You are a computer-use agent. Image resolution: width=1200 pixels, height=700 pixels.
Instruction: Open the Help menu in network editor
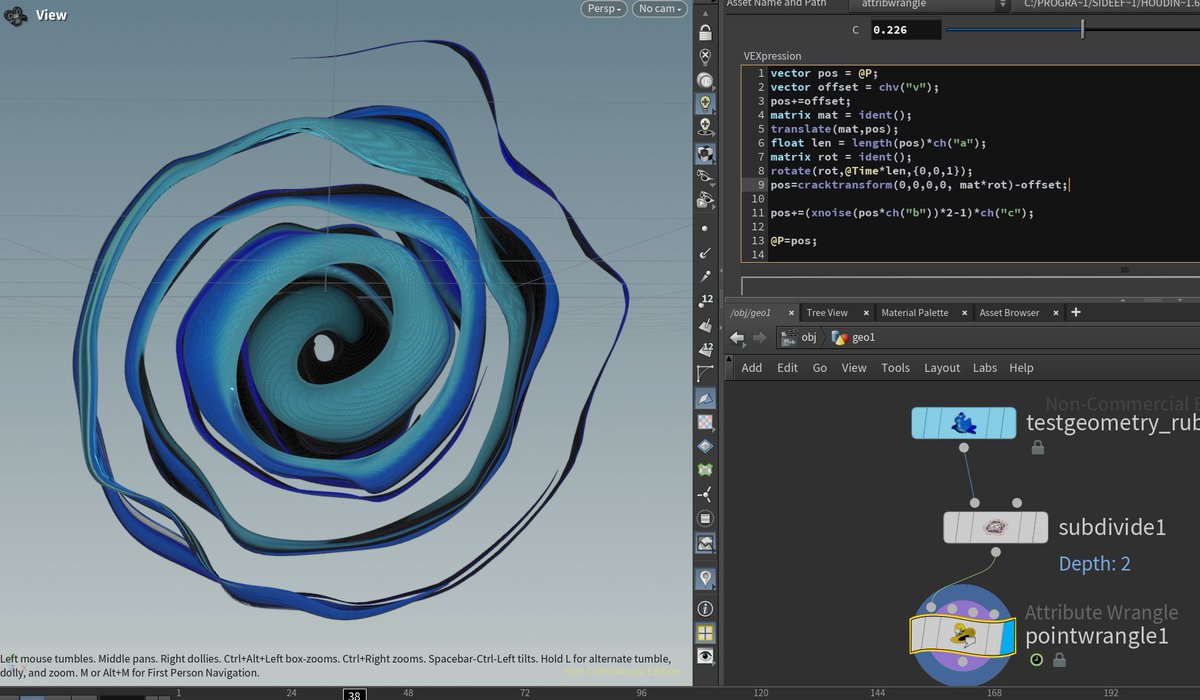[x=1021, y=368]
